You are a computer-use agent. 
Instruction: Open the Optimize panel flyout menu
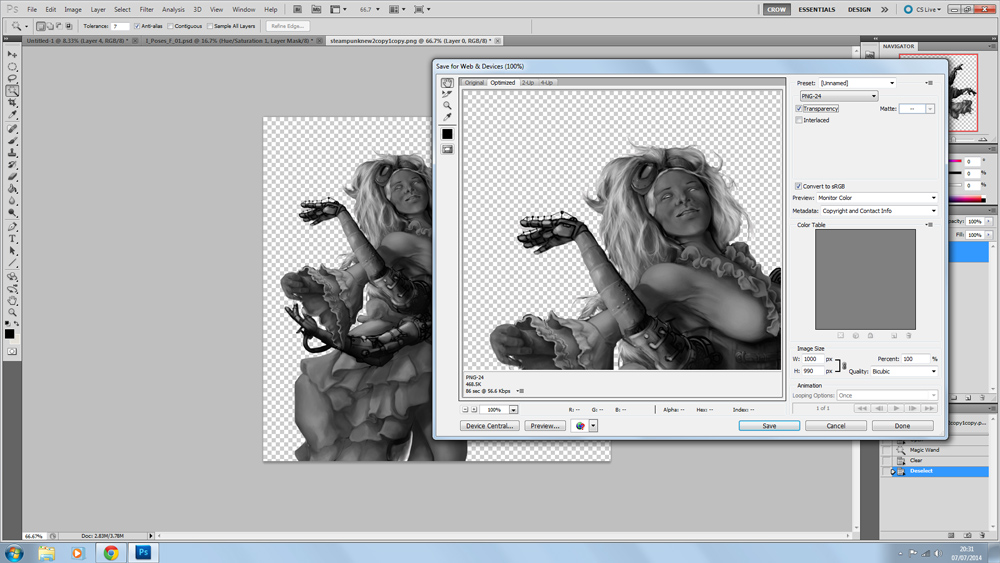[x=929, y=83]
